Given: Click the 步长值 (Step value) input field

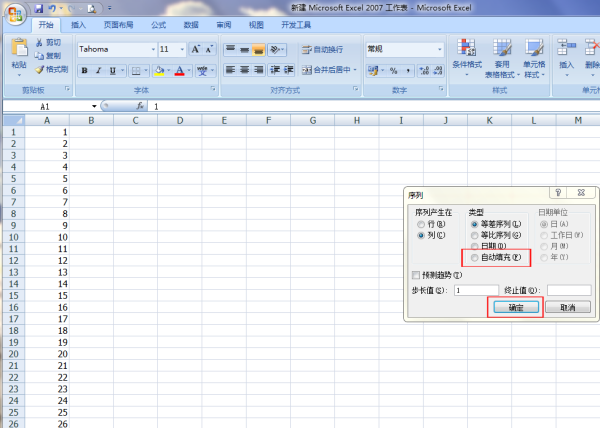Looking at the screenshot, I should tap(476, 290).
